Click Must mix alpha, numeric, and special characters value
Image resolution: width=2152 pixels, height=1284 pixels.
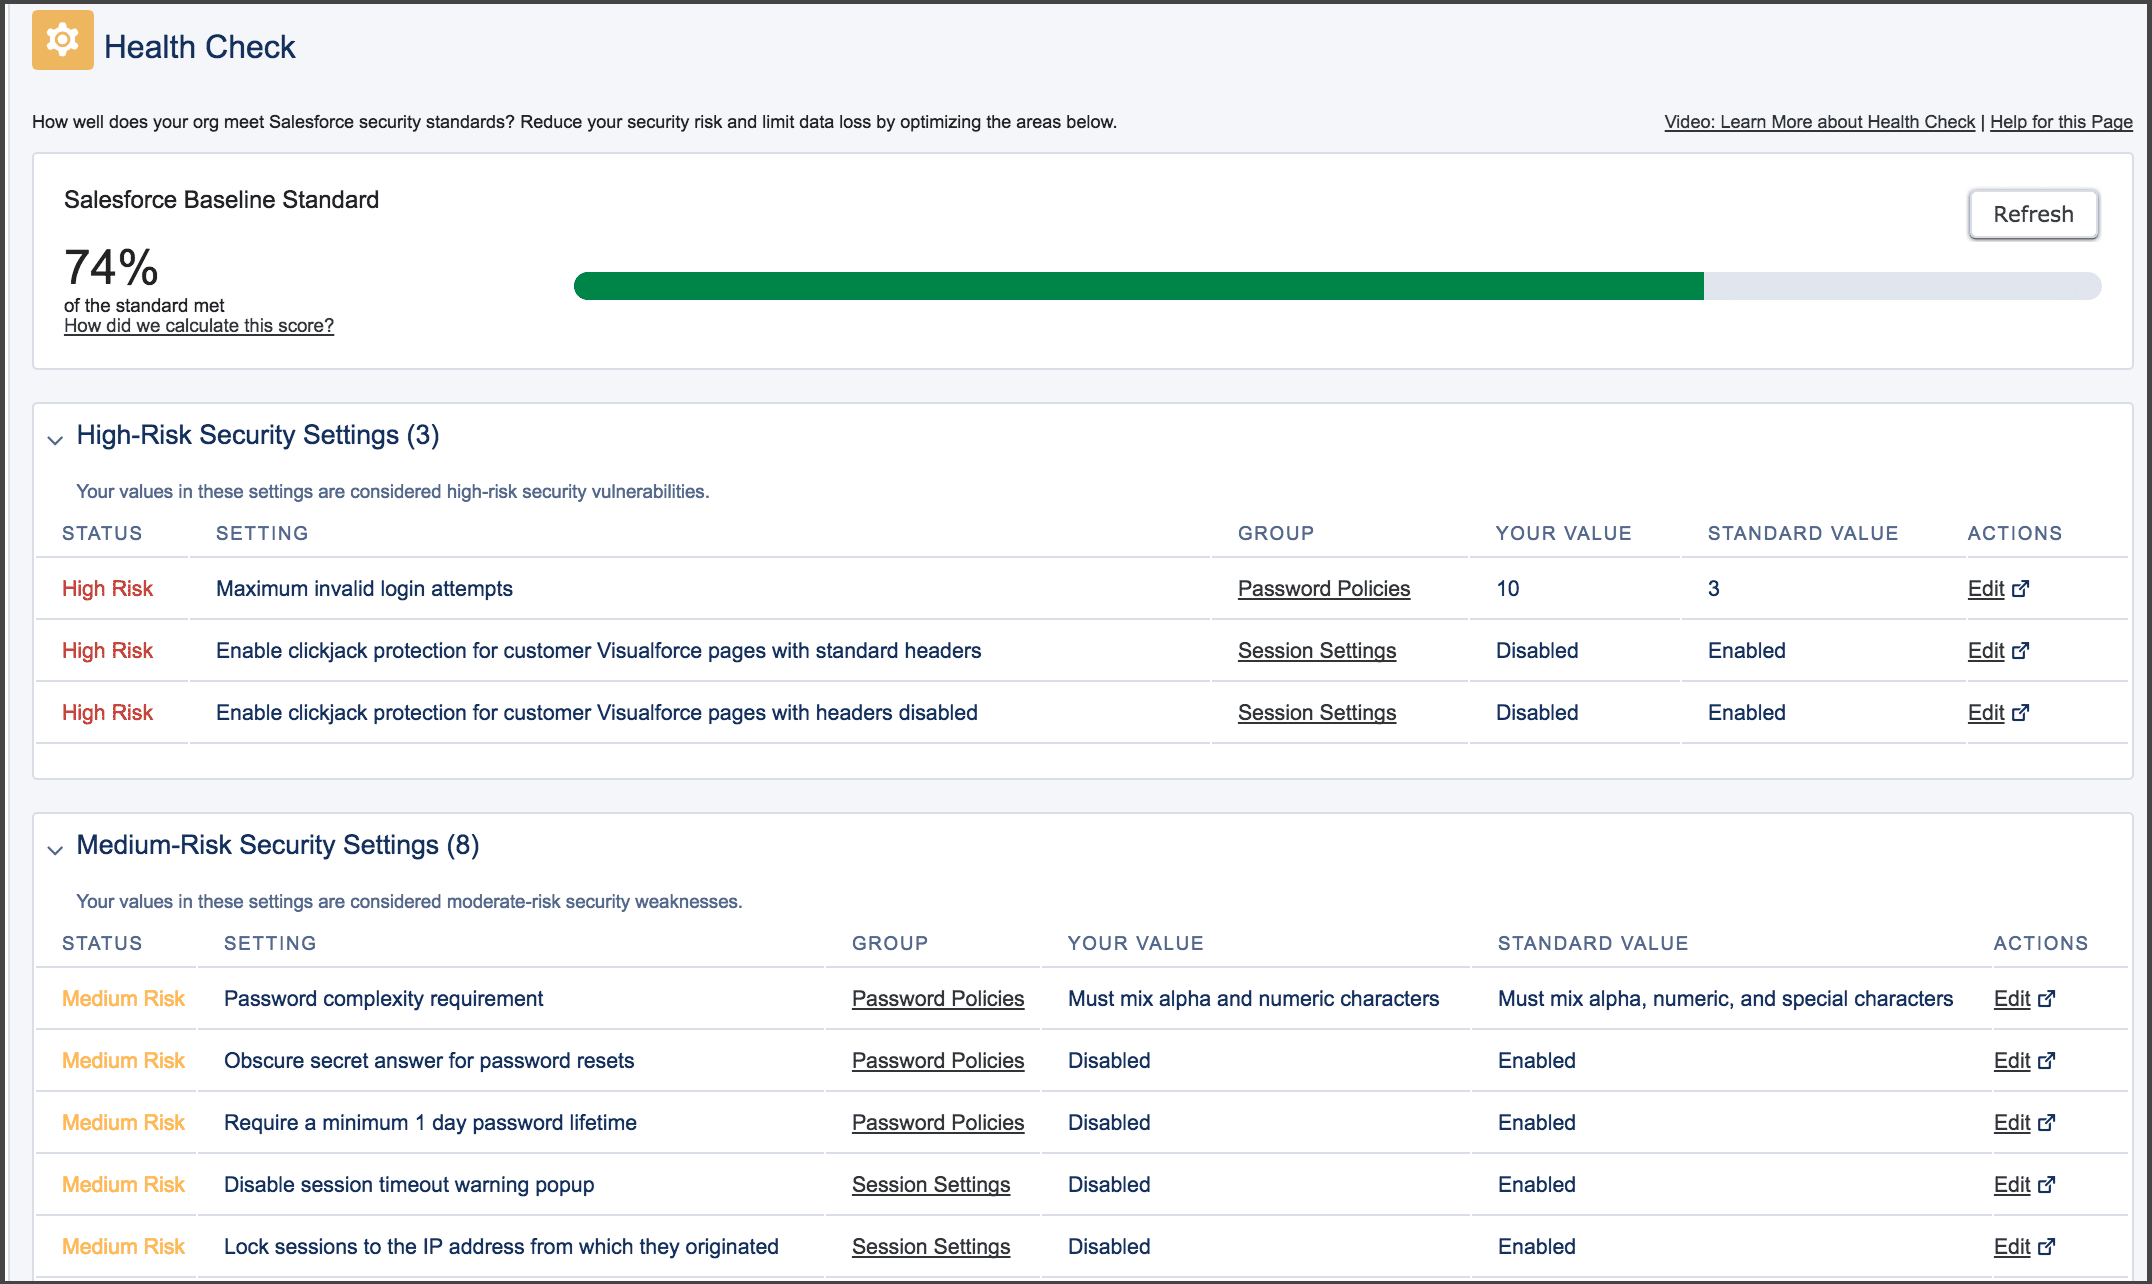[x=1725, y=999]
